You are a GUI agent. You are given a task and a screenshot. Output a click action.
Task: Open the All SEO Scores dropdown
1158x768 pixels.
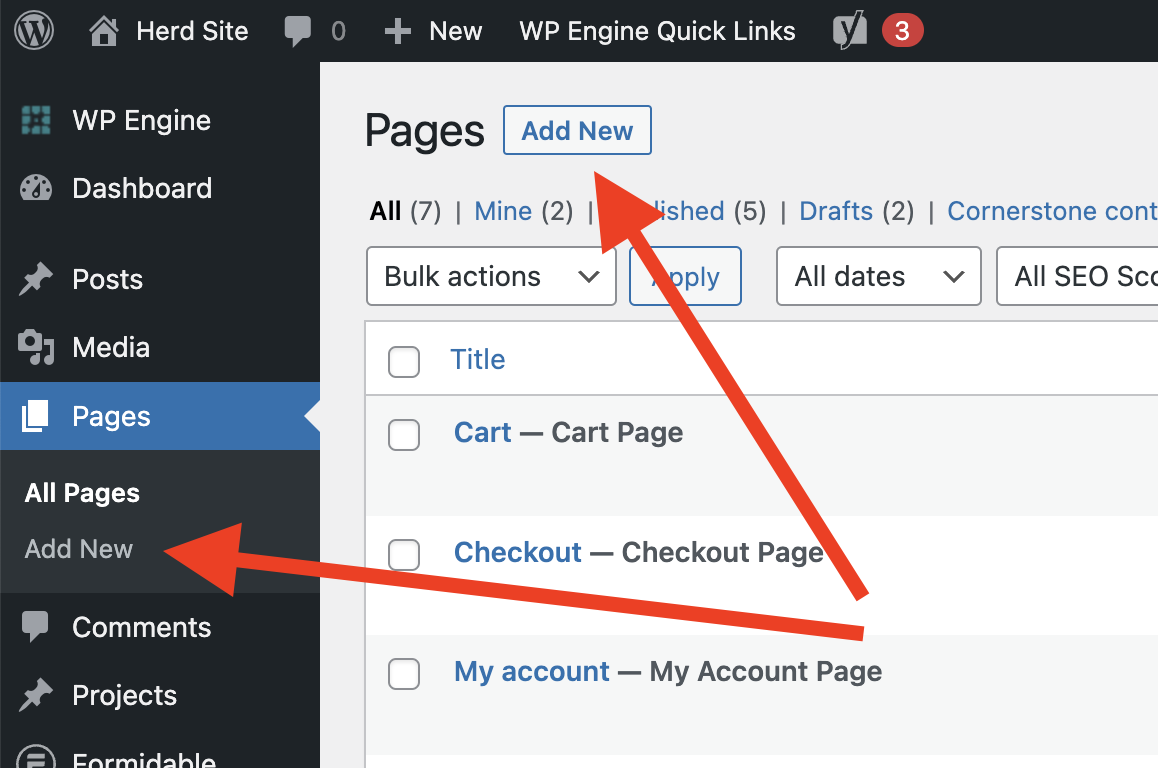click(1078, 277)
